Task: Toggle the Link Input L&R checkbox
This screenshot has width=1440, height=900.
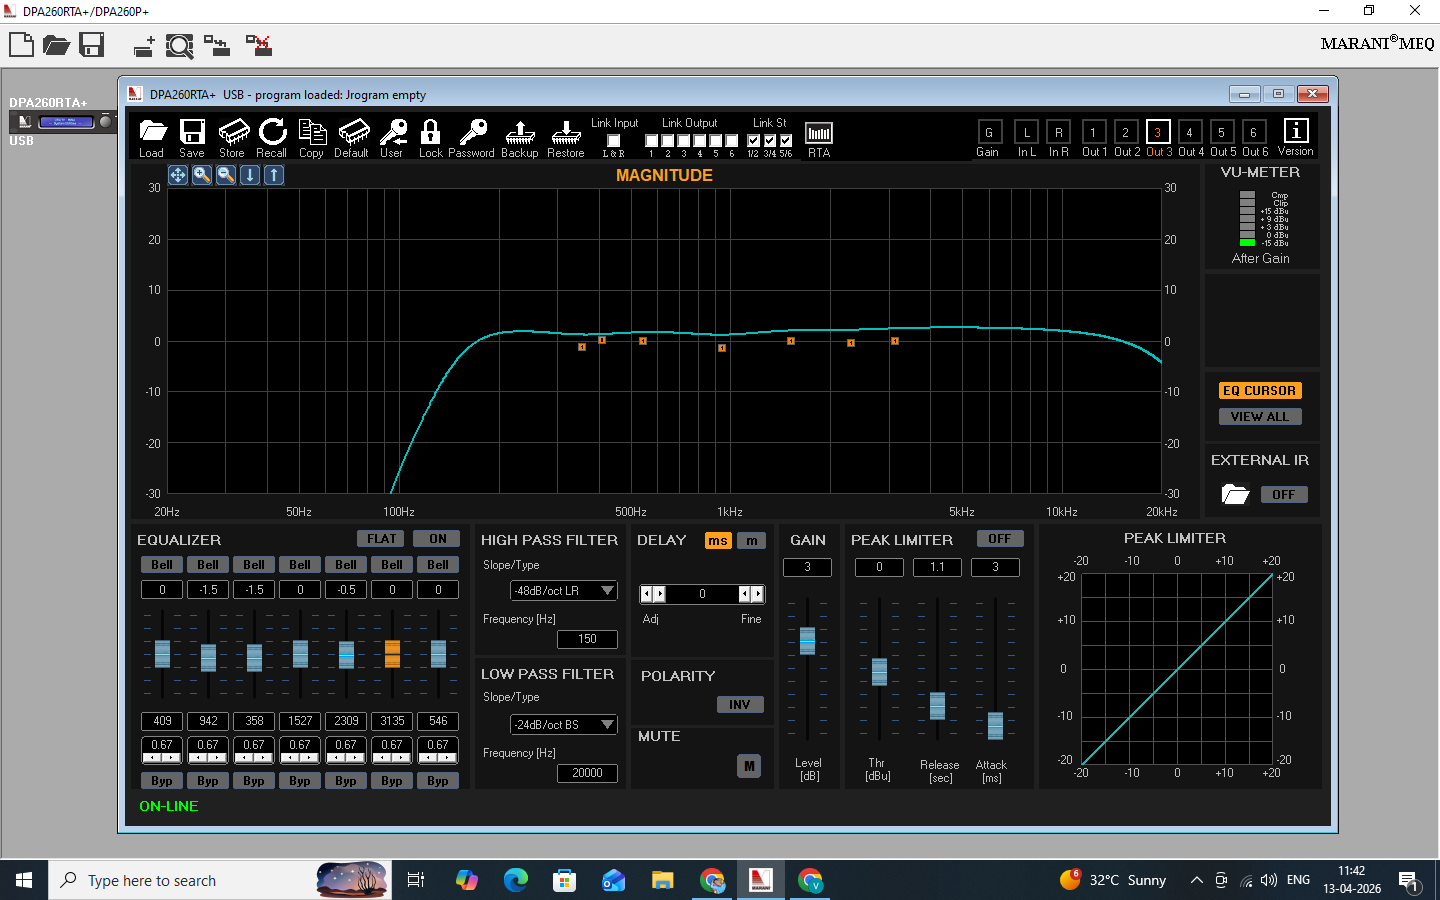Action: point(614,141)
